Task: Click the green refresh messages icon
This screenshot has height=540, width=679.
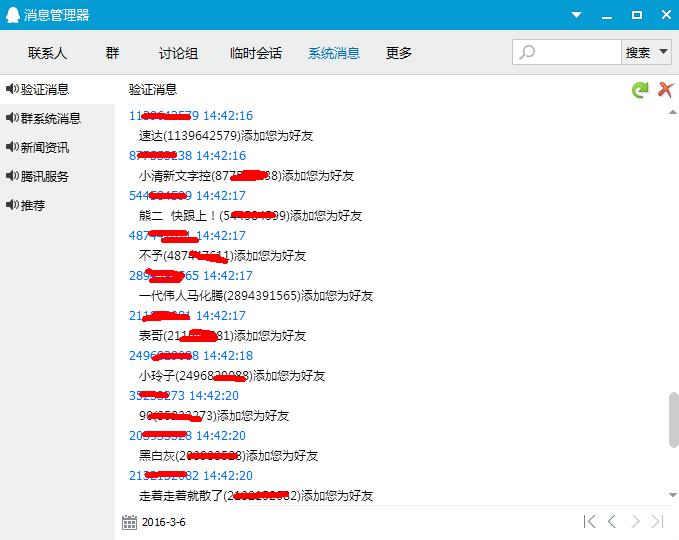Action: pyautogui.click(x=640, y=90)
